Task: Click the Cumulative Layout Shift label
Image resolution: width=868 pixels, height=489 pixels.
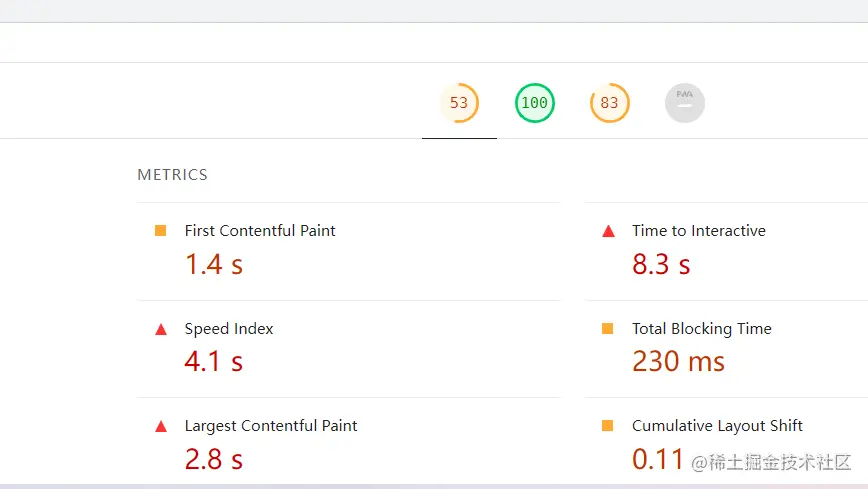Action: pyautogui.click(x=717, y=426)
